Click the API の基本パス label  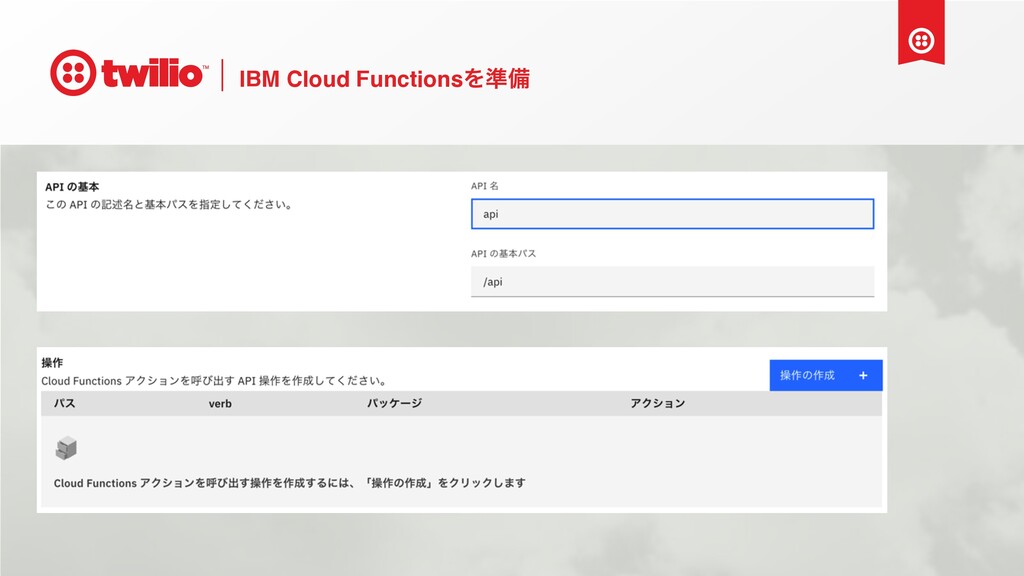click(503, 253)
